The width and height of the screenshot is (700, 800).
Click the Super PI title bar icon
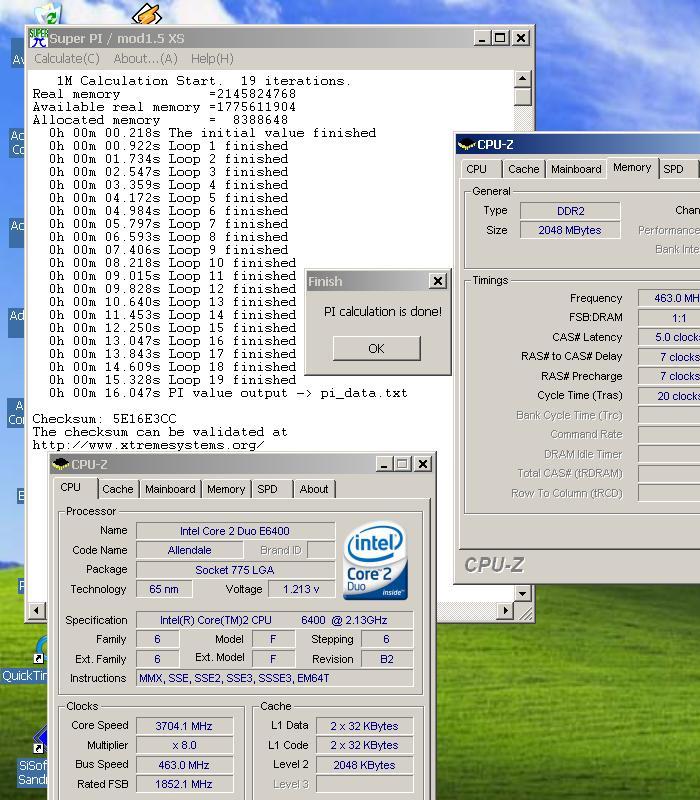tap(38, 38)
